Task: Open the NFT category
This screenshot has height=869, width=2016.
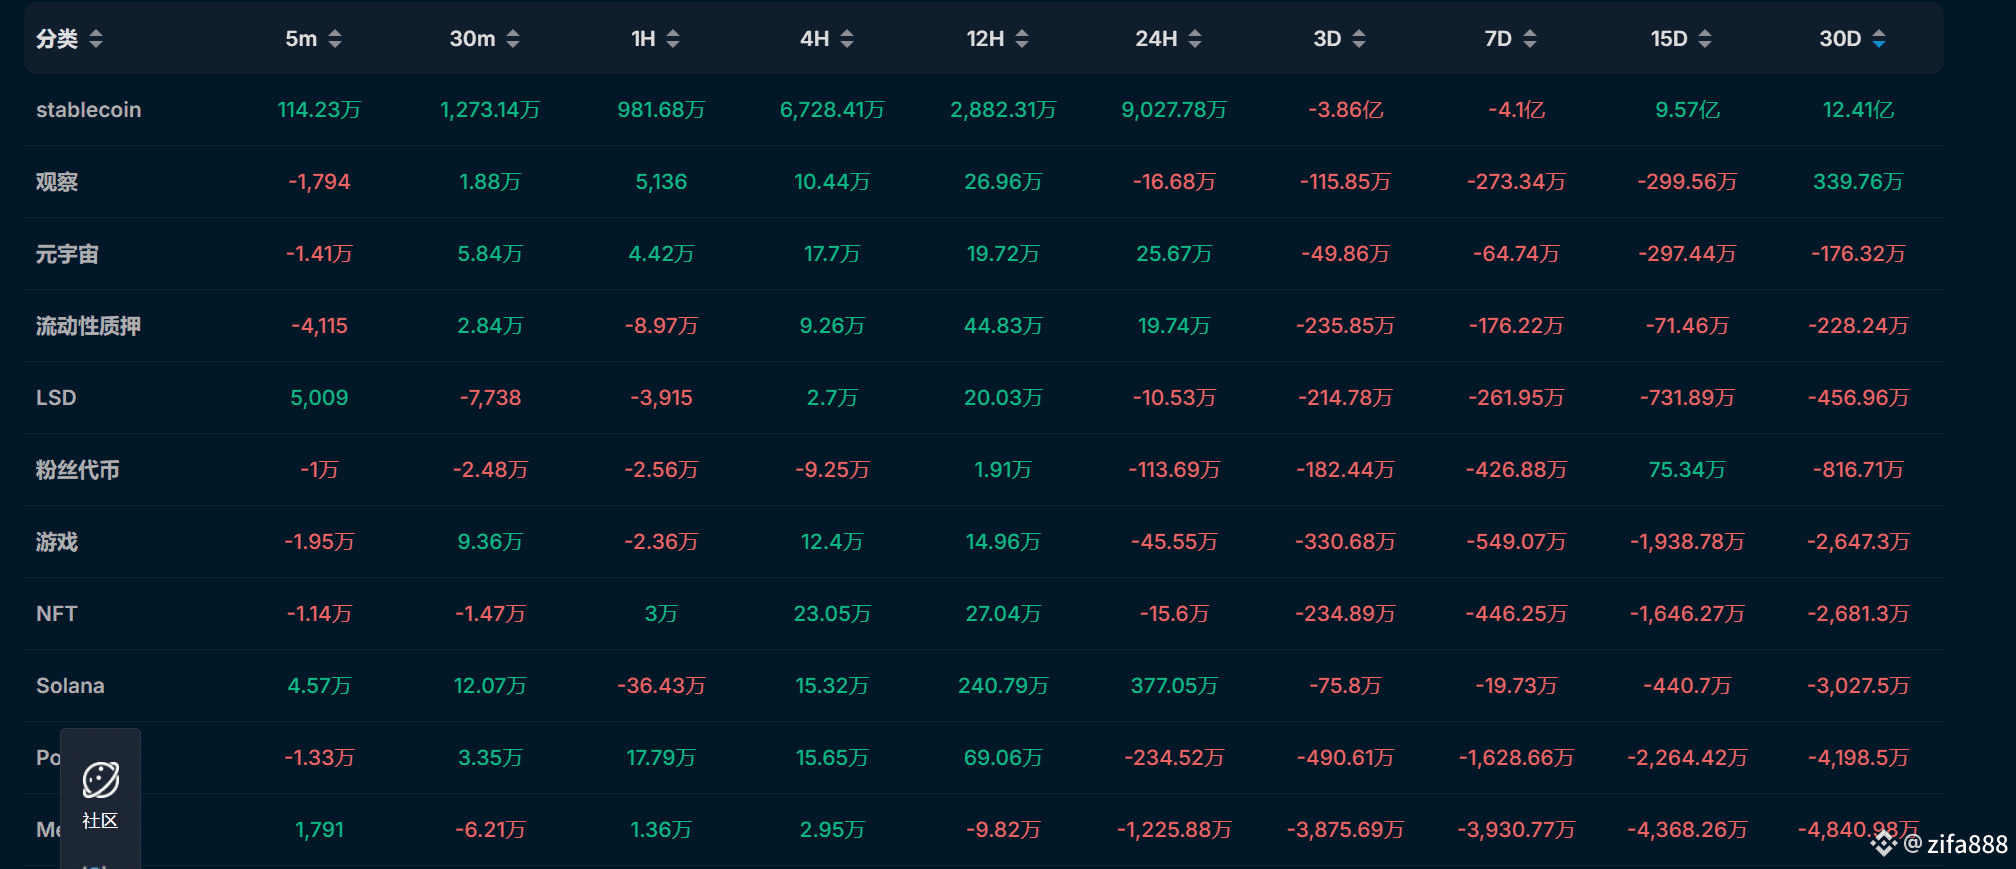Action: pos(57,614)
